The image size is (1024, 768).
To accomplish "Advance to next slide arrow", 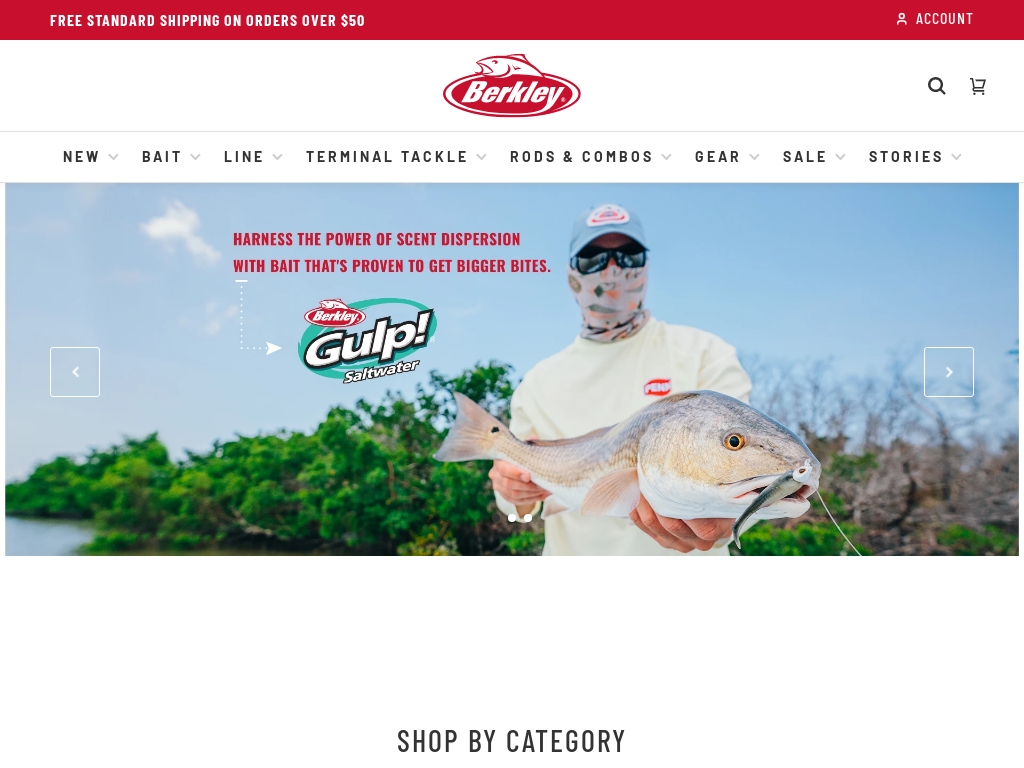I will tap(948, 372).
